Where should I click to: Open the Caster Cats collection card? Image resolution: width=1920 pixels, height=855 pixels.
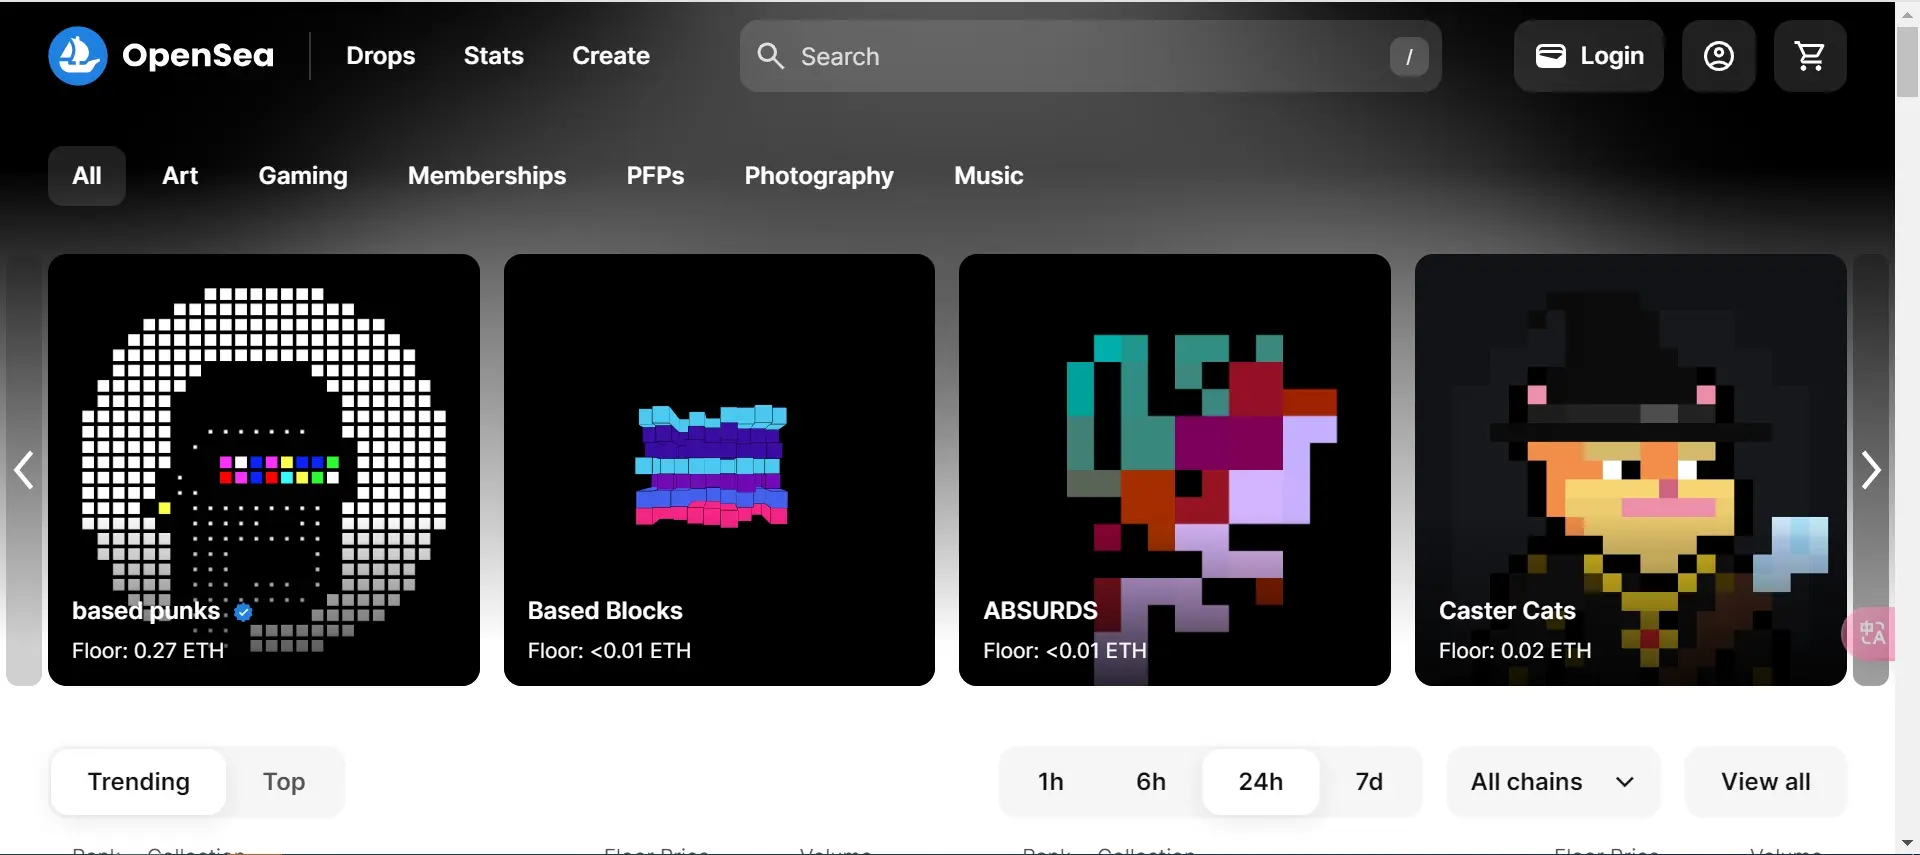[1630, 470]
